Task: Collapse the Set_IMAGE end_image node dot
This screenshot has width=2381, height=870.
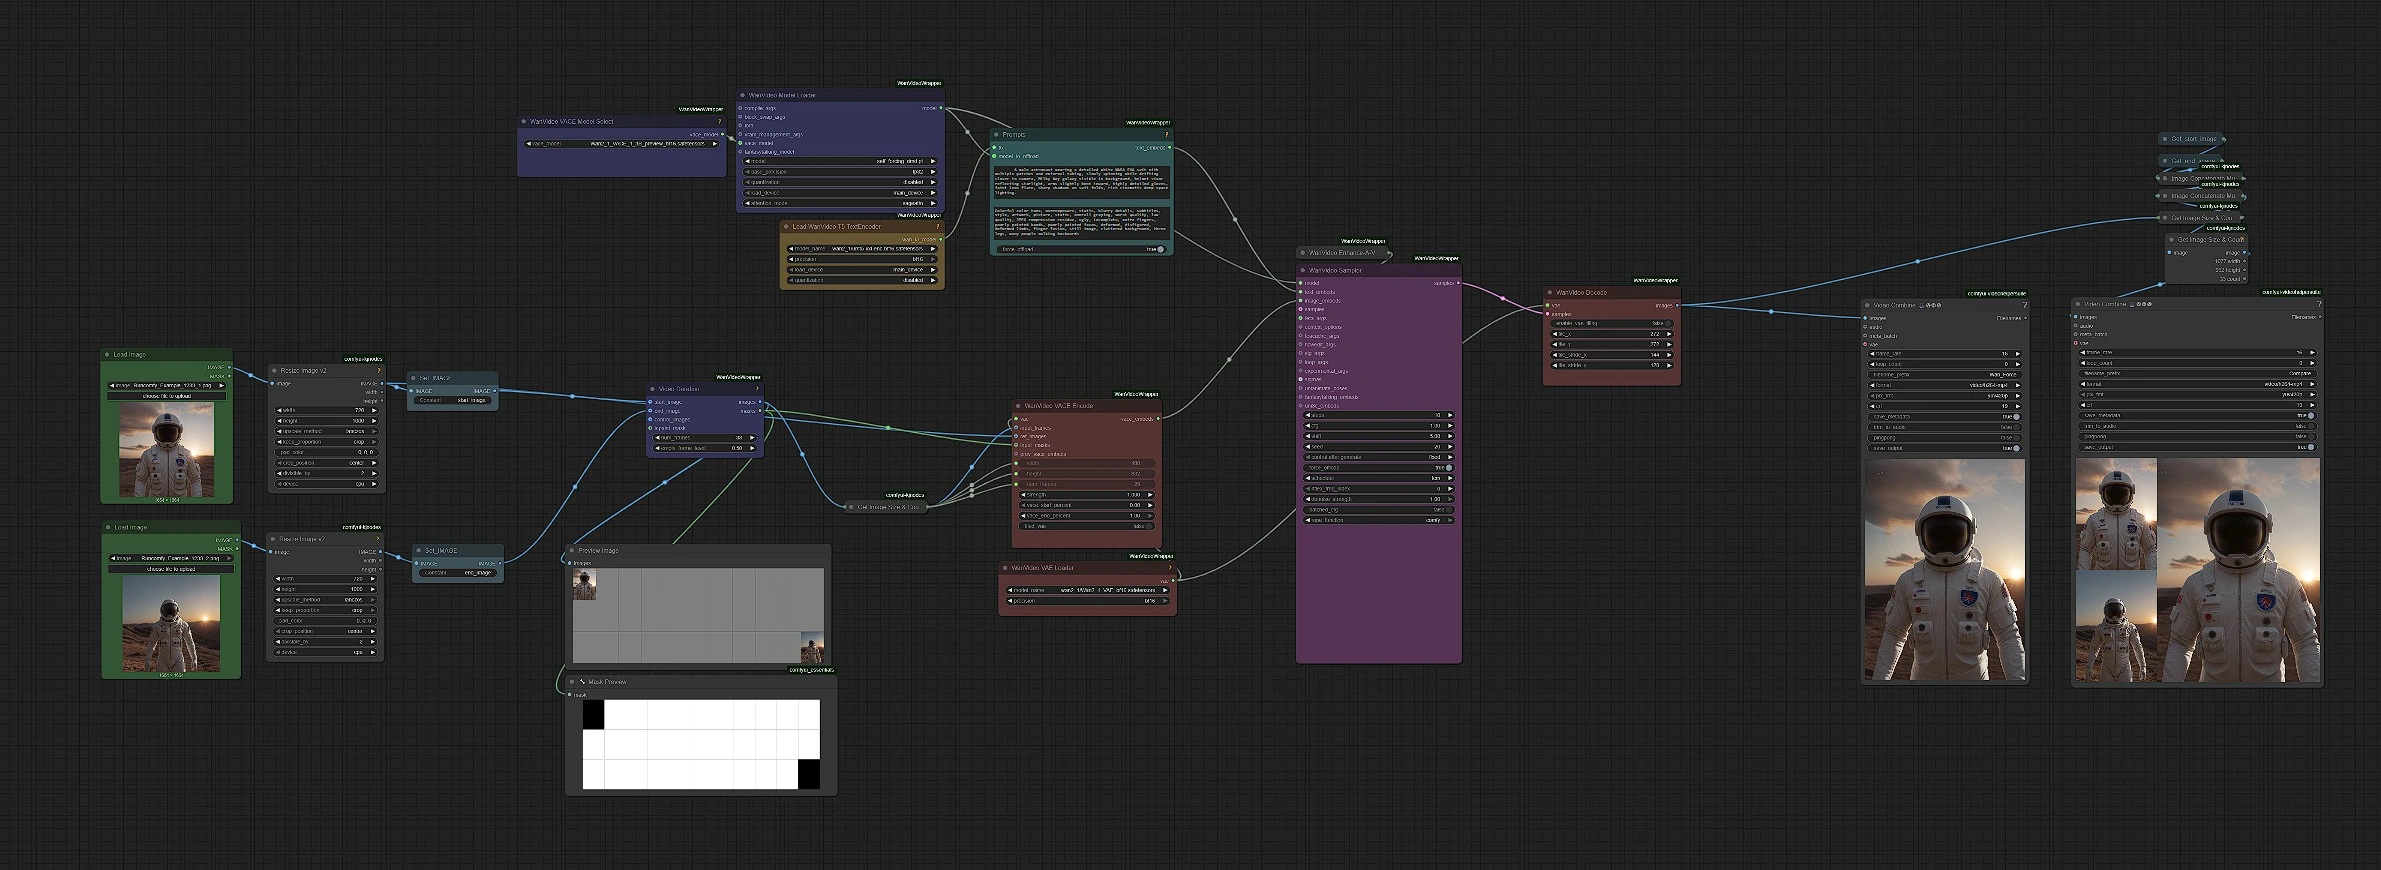Action: point(419,550)
